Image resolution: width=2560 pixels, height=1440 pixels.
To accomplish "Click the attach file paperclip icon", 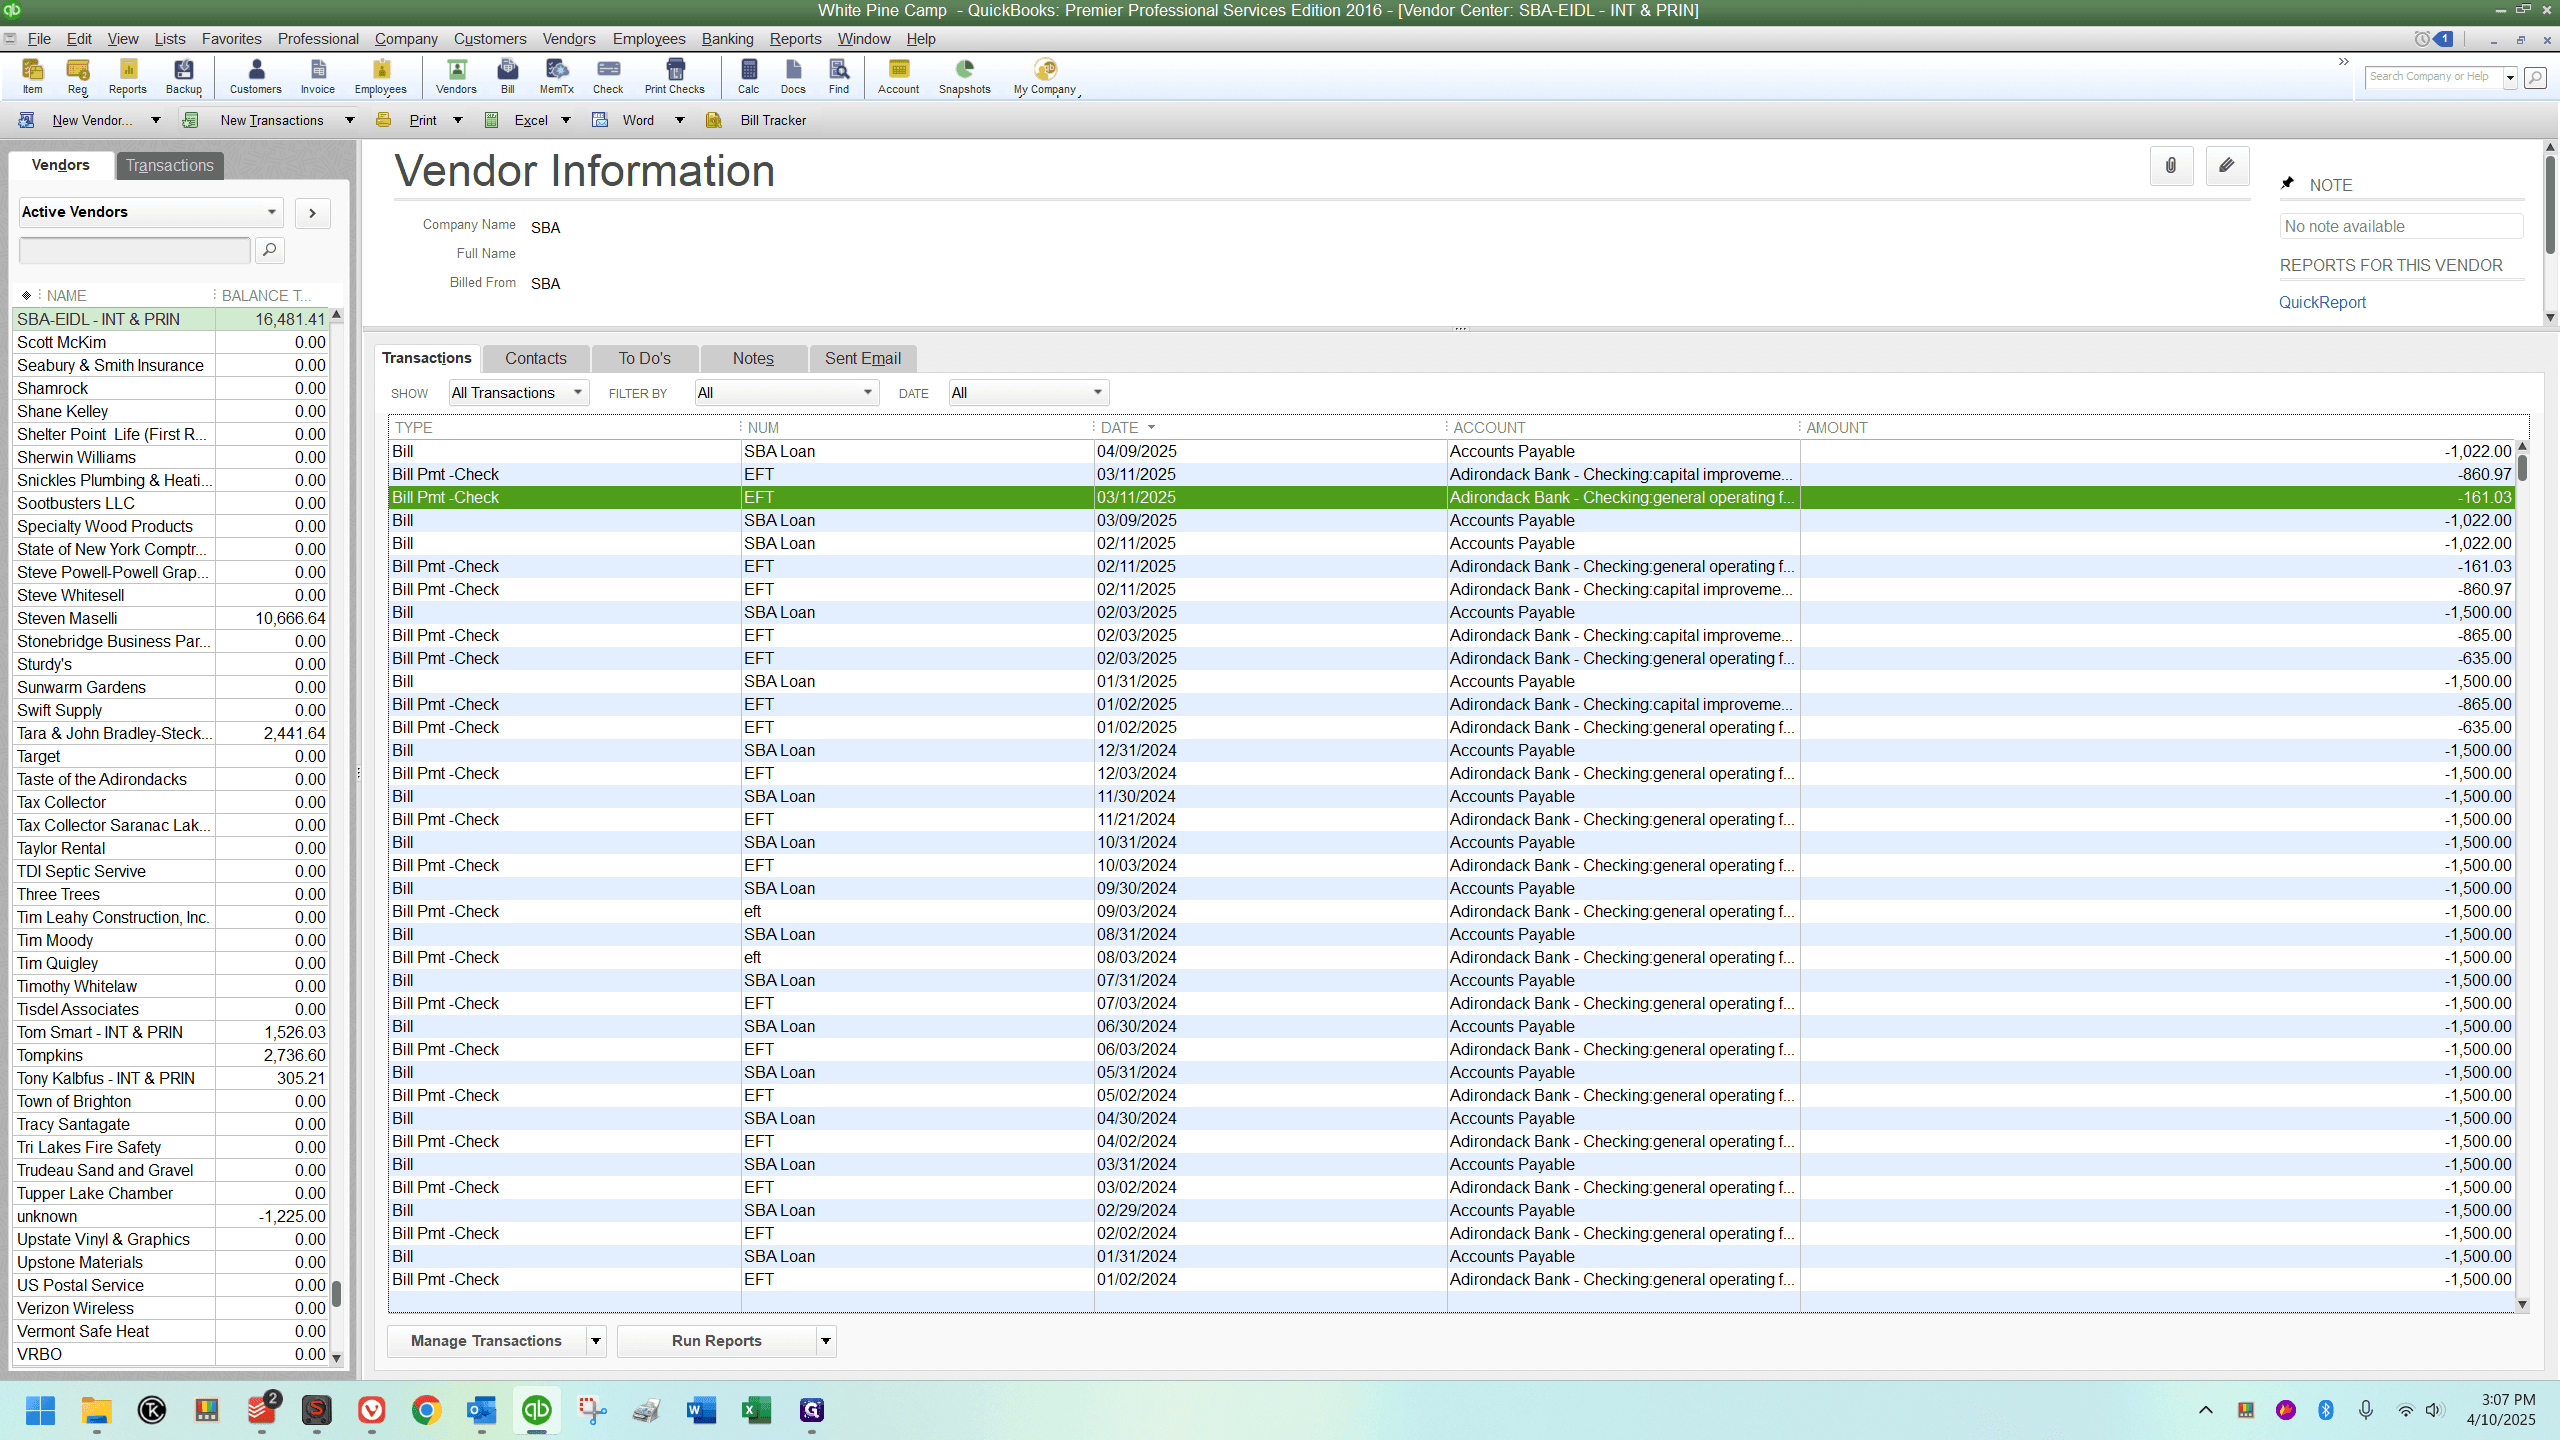I will [x=2171, y=166].
